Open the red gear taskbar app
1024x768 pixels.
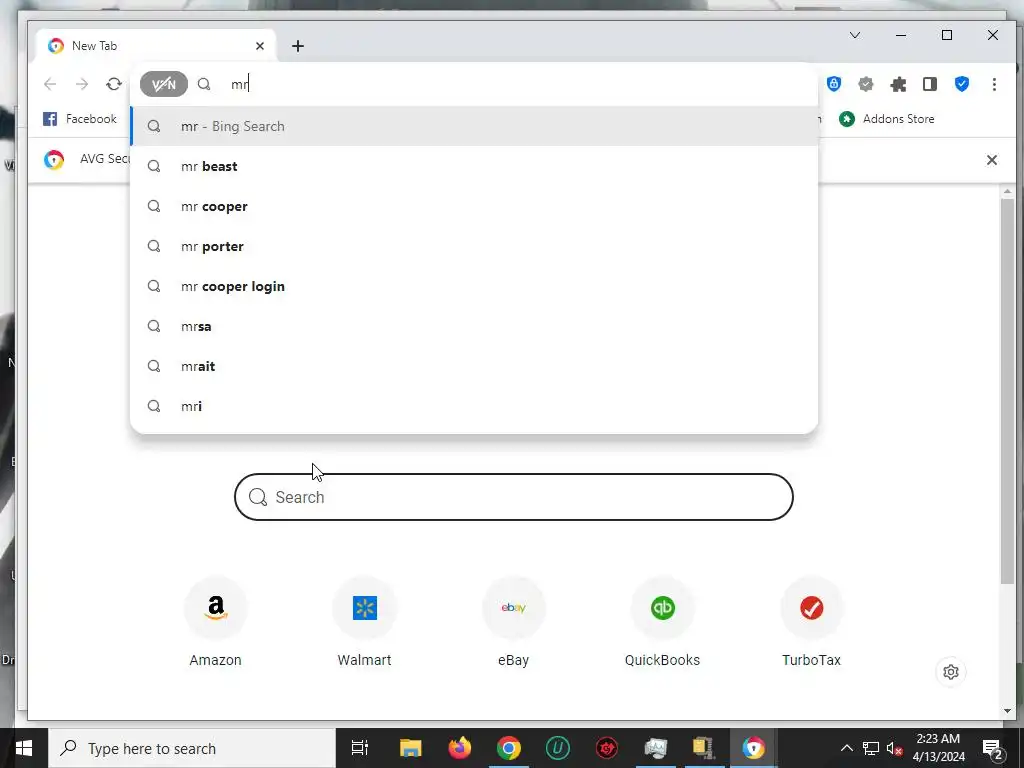tap(607, 748)
